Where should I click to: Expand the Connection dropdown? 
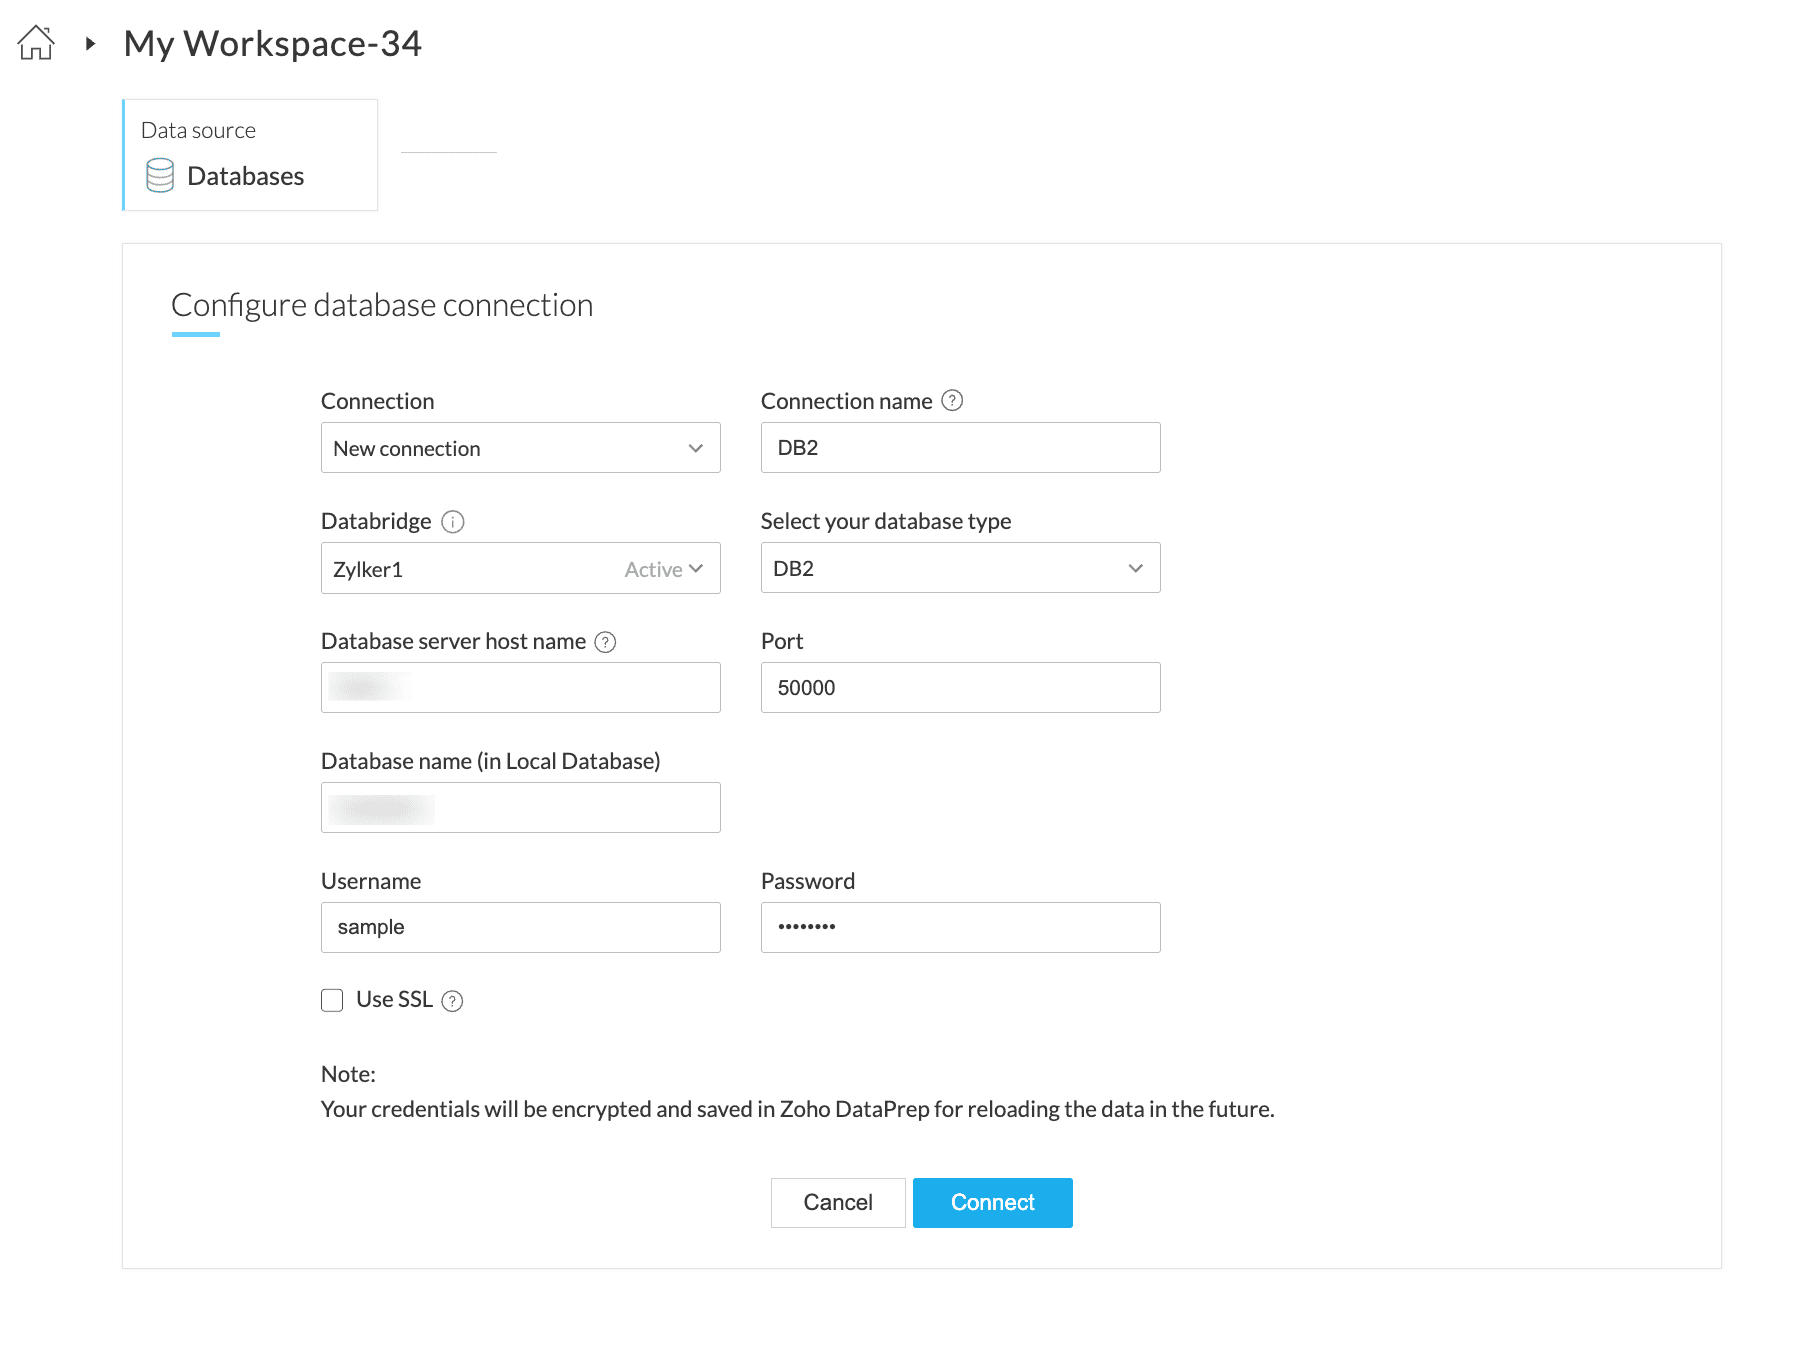(x=520, y=448)
